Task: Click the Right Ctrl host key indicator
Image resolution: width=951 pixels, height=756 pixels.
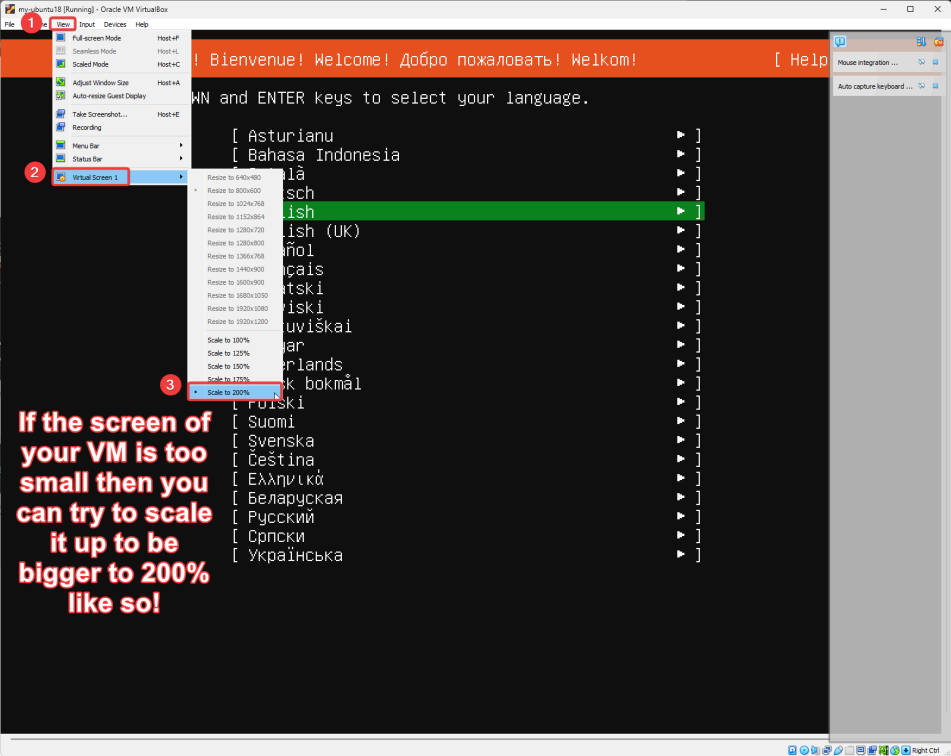Action: click(926, 751)
